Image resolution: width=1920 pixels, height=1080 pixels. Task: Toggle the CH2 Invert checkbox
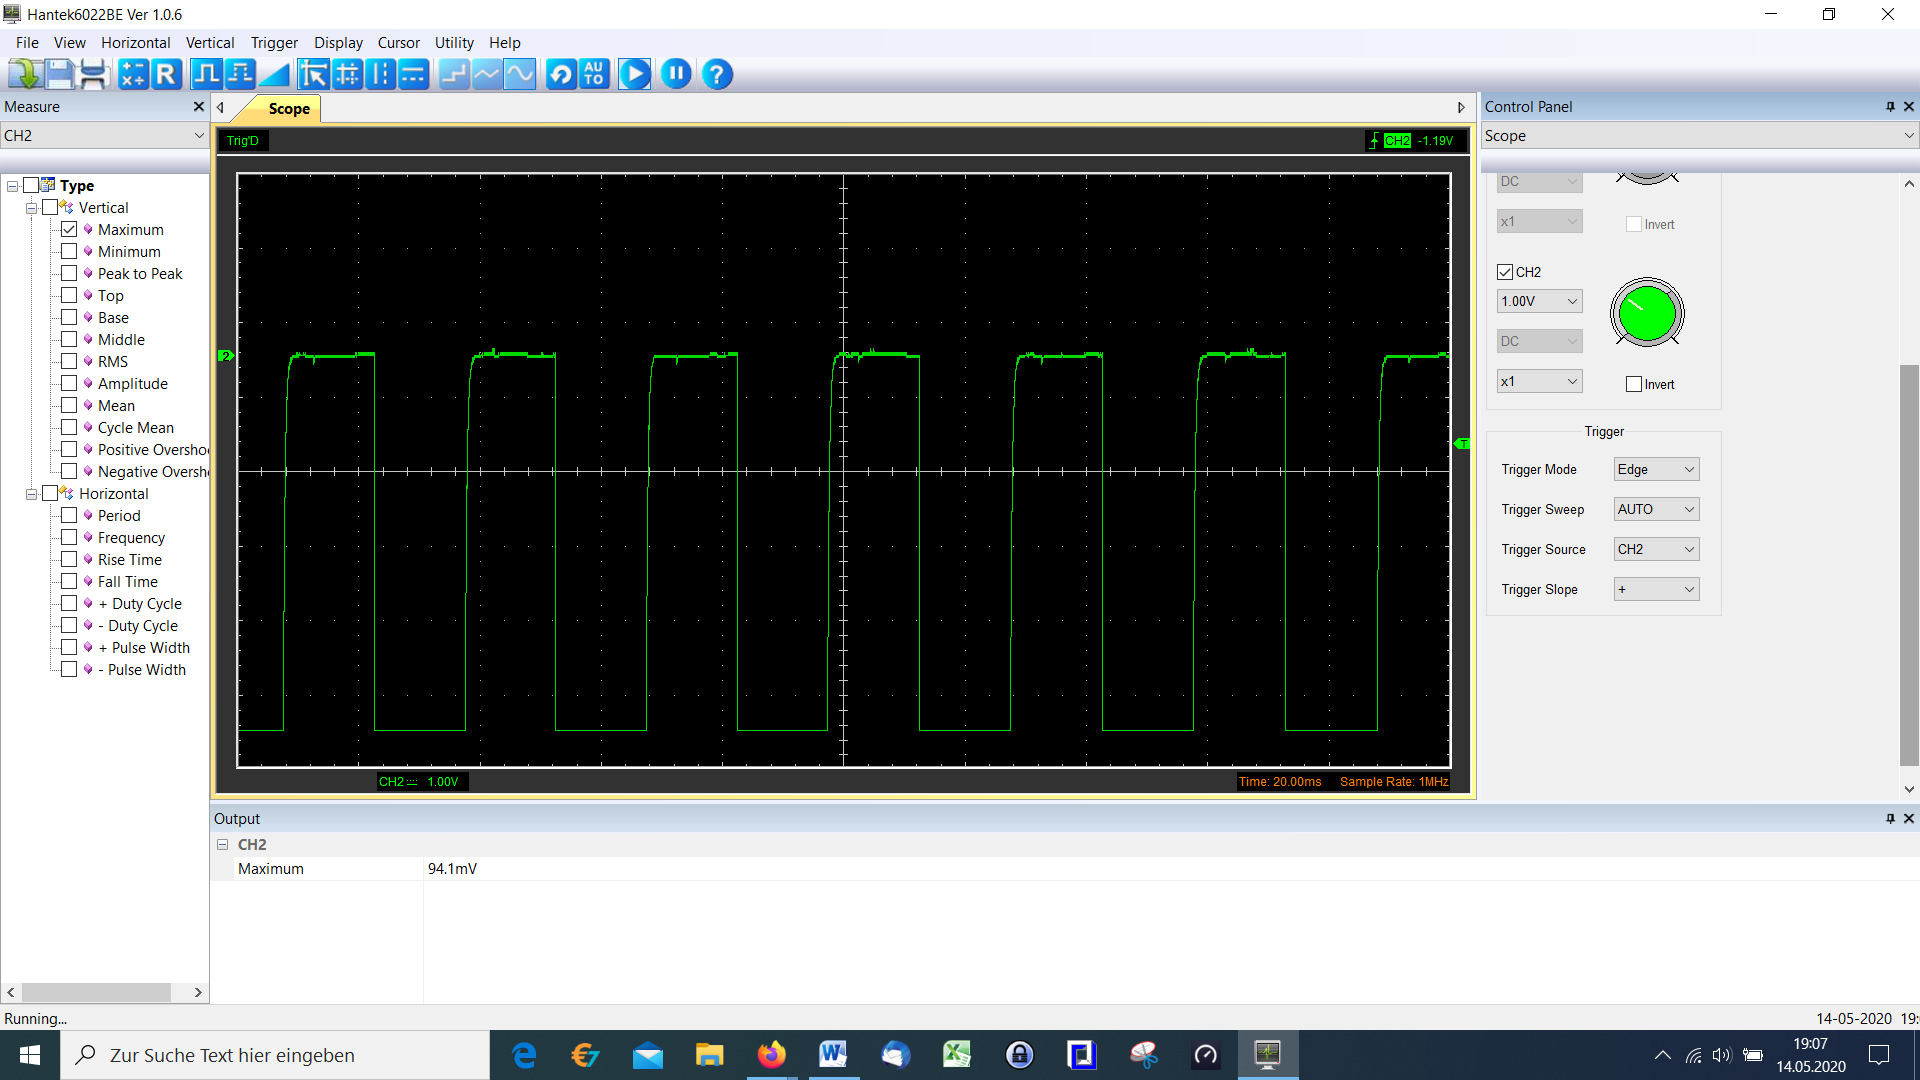pos(1634,384)
